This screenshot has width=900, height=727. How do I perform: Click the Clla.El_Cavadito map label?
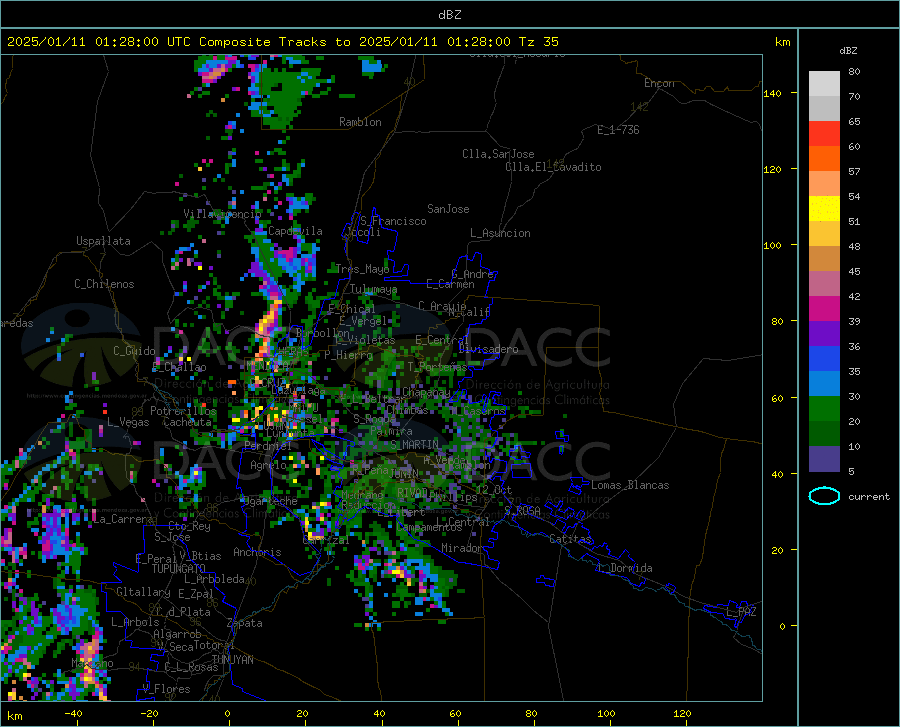click(553, 167)
